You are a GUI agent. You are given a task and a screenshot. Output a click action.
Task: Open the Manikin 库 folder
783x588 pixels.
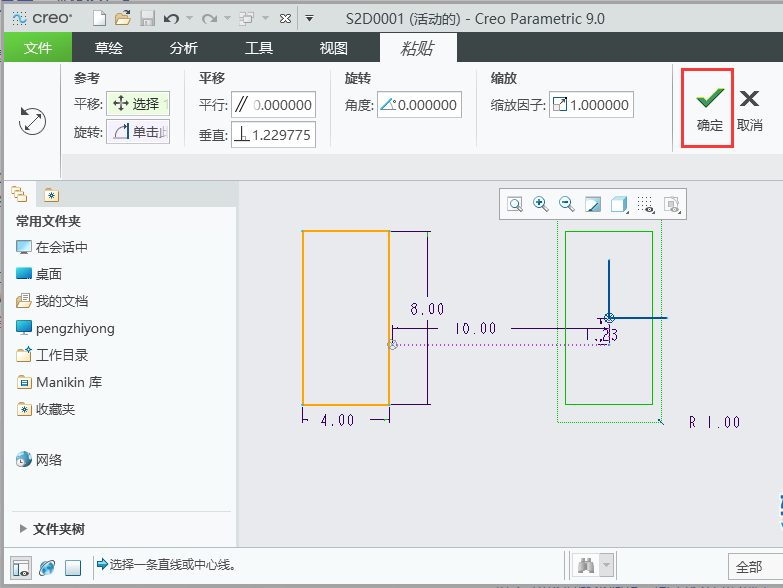(59, 382)
